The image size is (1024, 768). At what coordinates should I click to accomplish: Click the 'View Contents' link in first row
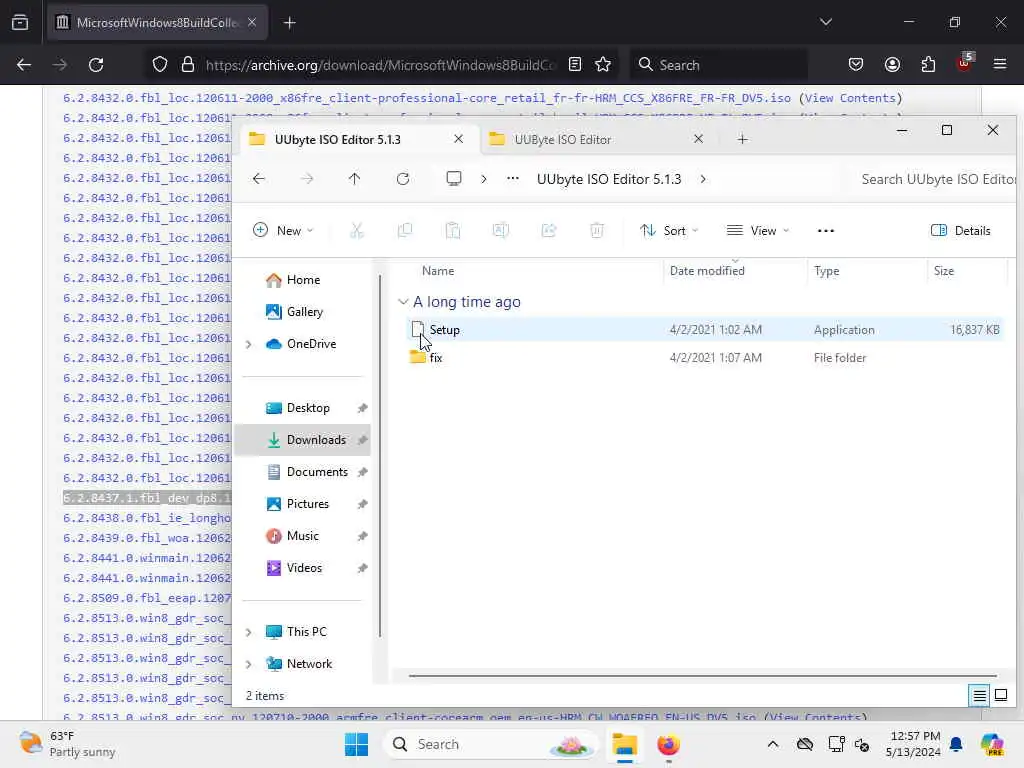click(850, 98)
